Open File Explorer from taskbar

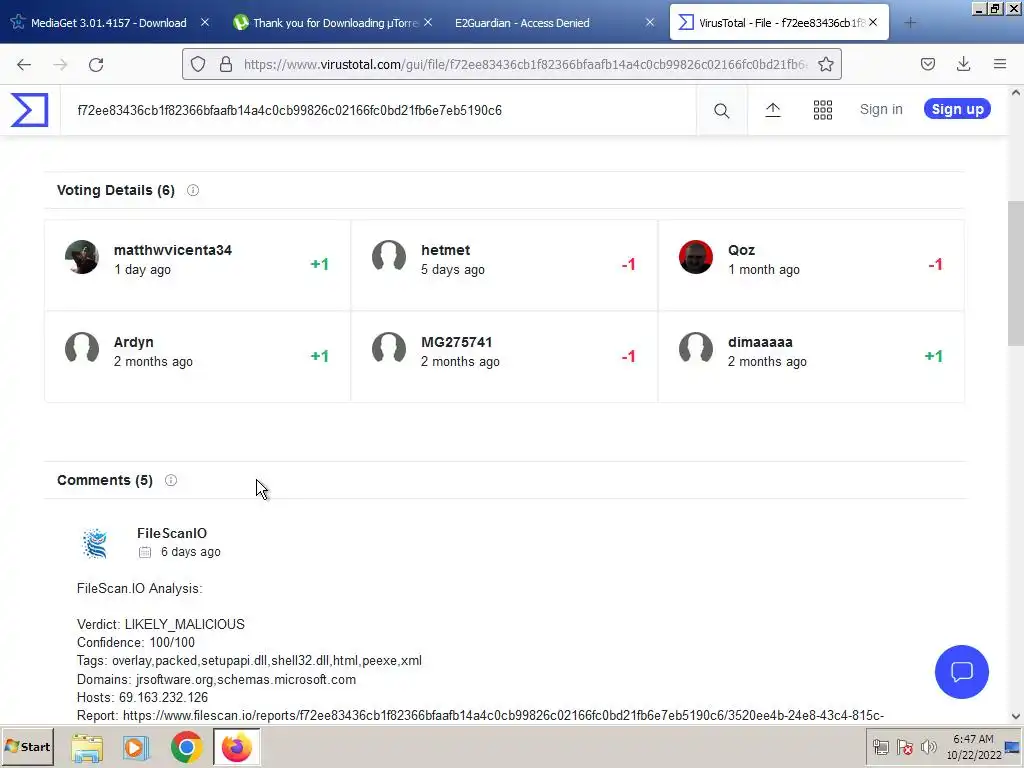(x=87, y=747)
